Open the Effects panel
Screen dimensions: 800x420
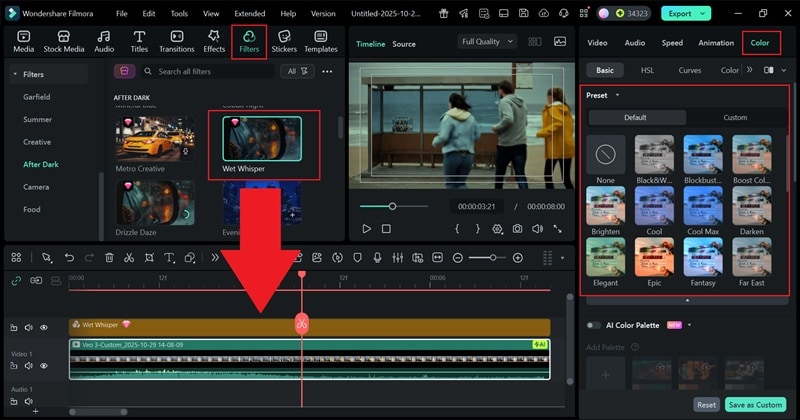pyautogui.click(x=214, y=41)
